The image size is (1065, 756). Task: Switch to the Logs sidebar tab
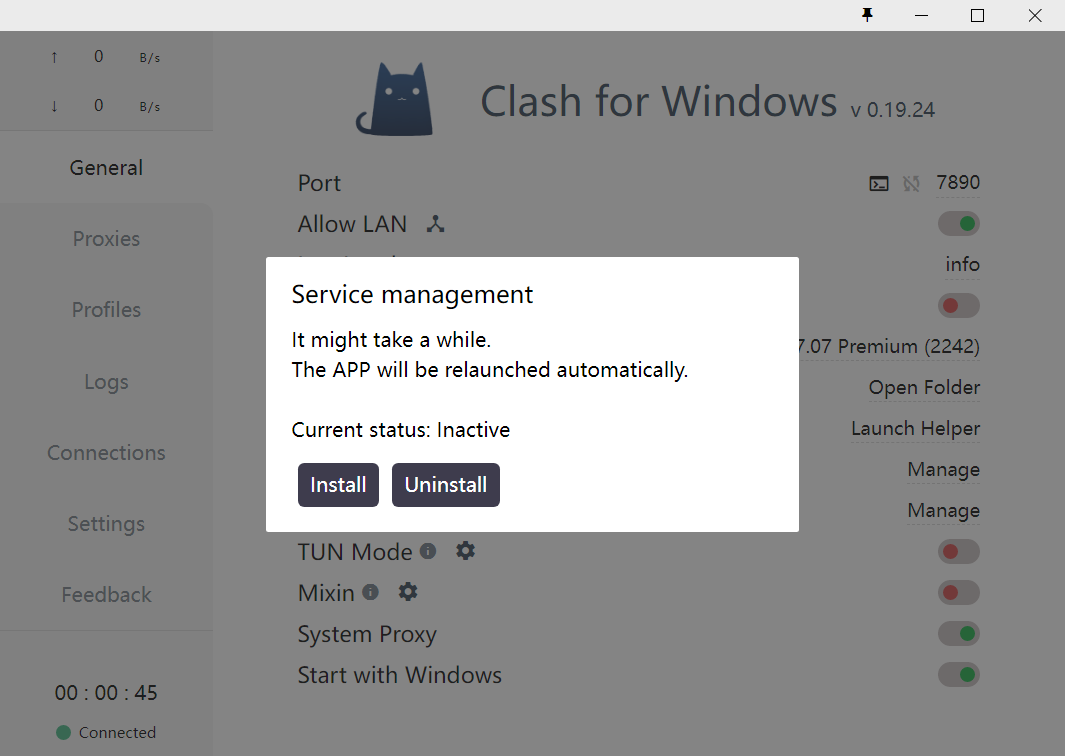106,382
